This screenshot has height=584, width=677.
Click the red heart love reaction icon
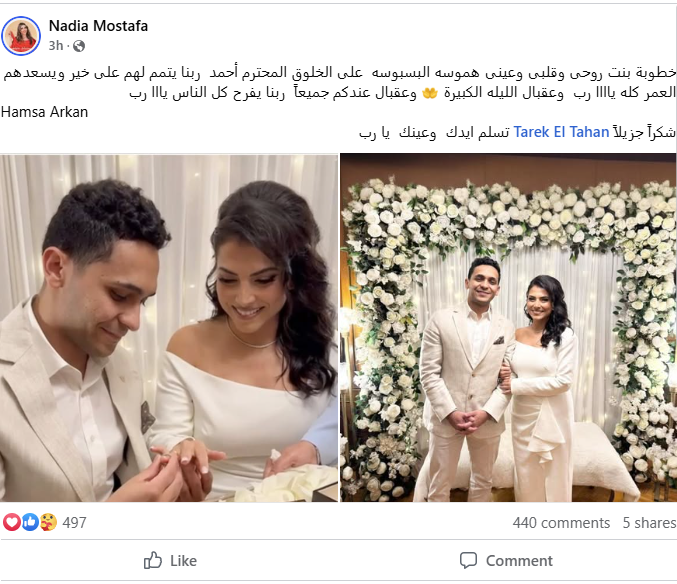[x=12, y=522]
